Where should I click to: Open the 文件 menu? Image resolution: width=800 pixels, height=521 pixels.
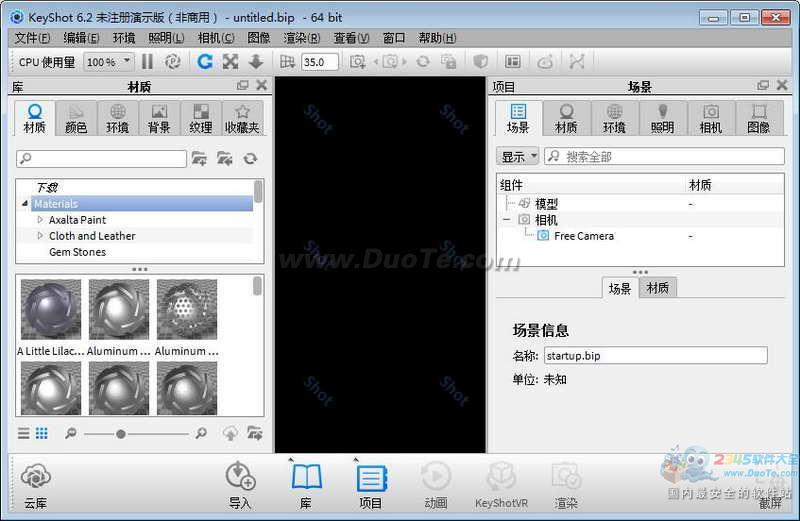[32, 38]
